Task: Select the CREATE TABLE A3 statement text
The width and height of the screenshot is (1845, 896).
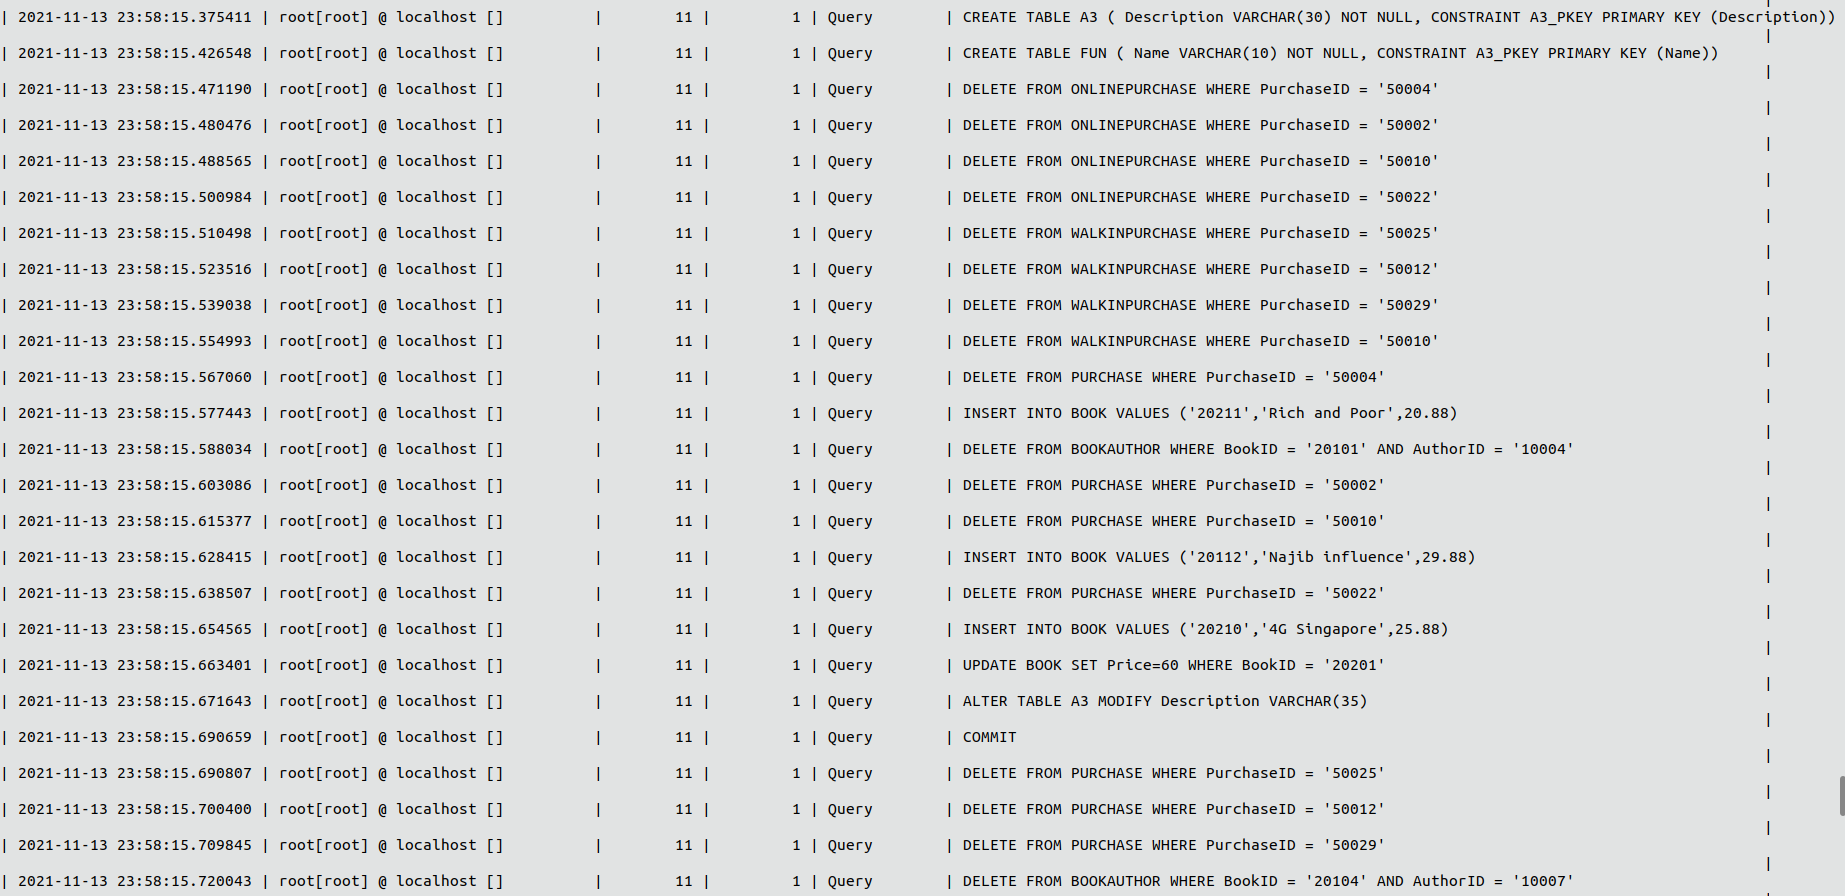Action: (1399, 17)
